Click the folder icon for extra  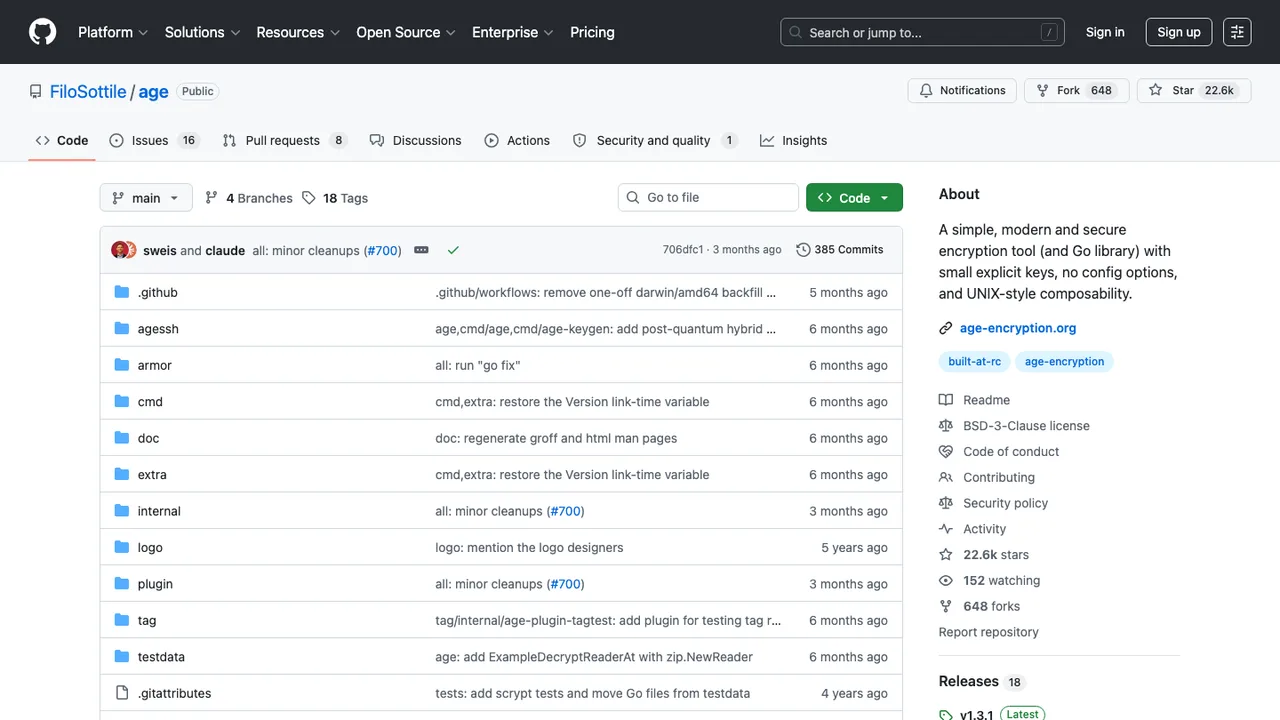[122, 474]
